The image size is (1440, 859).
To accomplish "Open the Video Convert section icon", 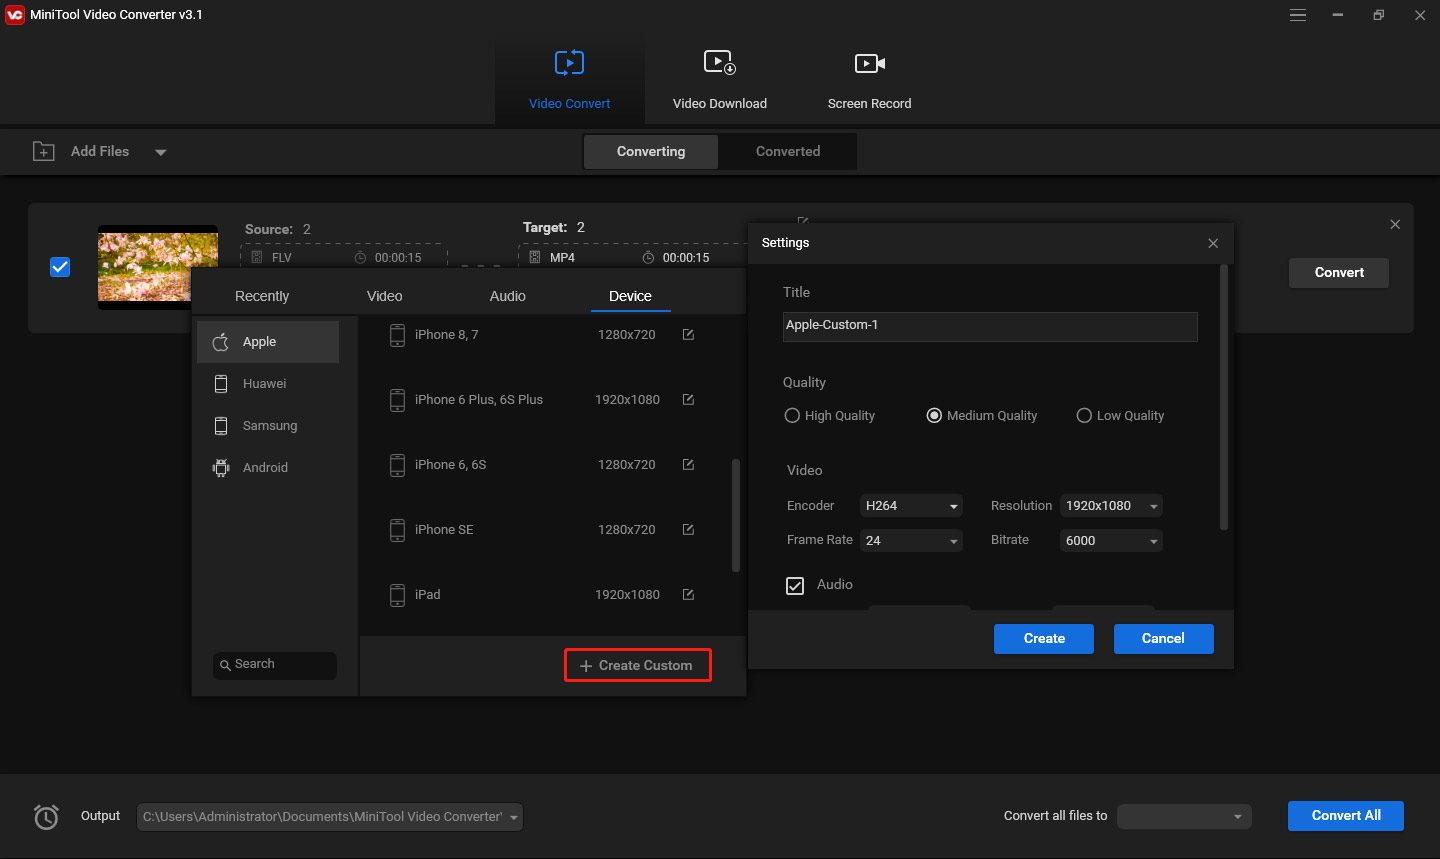I will click(x=569, y=63).
